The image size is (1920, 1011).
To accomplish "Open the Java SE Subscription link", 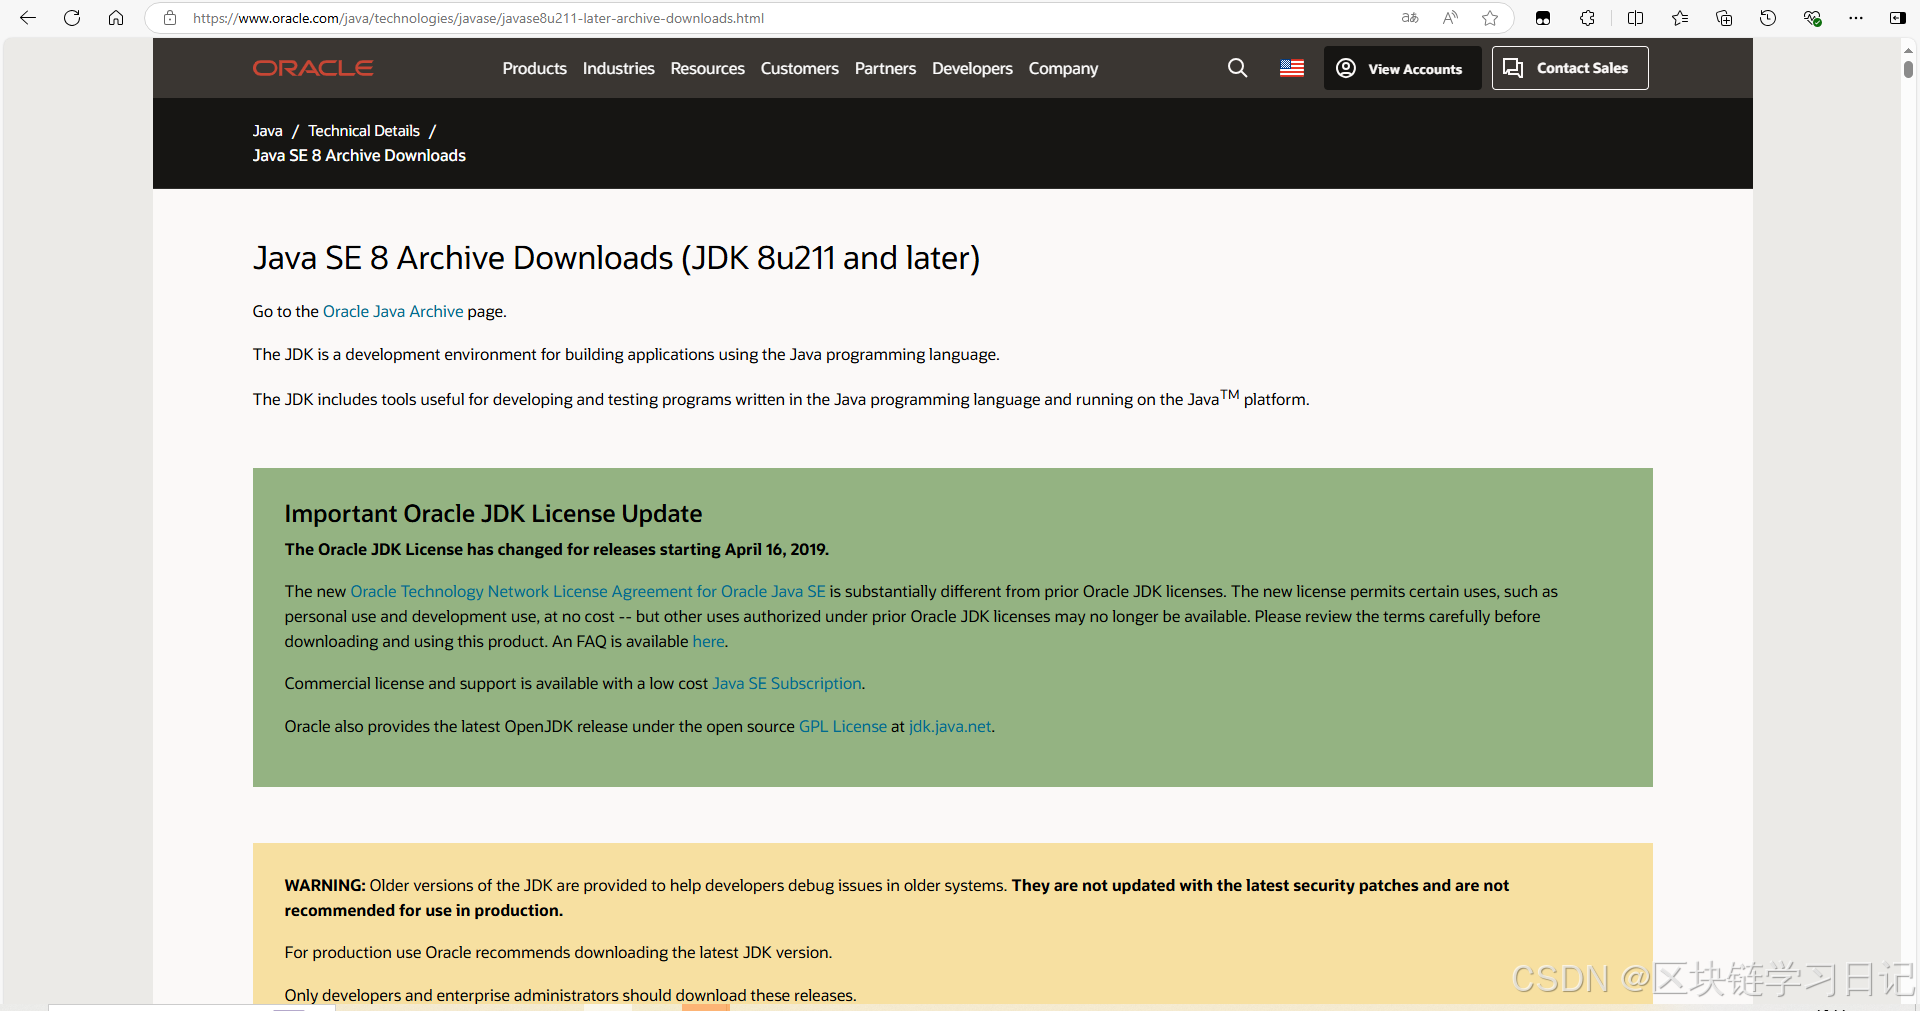I will coord(787,683).
